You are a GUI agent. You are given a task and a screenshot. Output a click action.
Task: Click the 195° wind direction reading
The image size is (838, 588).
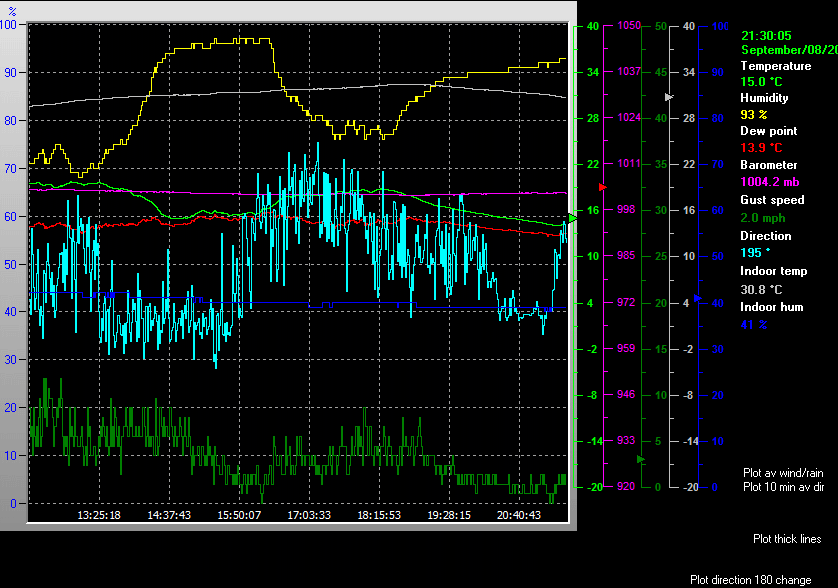(754, 253)
